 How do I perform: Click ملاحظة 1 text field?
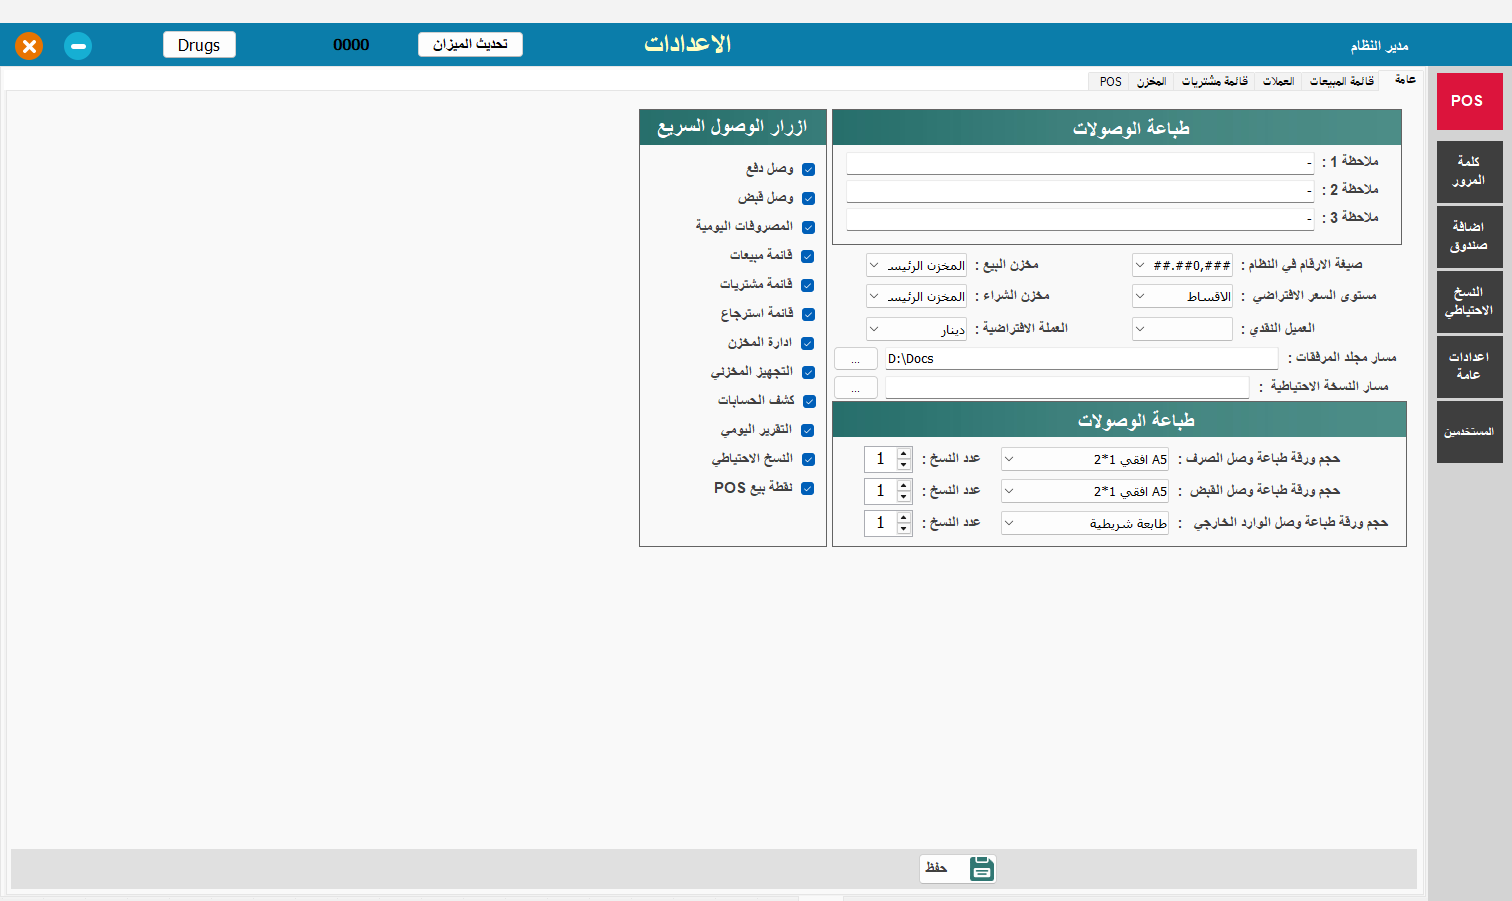point(1080,162)
